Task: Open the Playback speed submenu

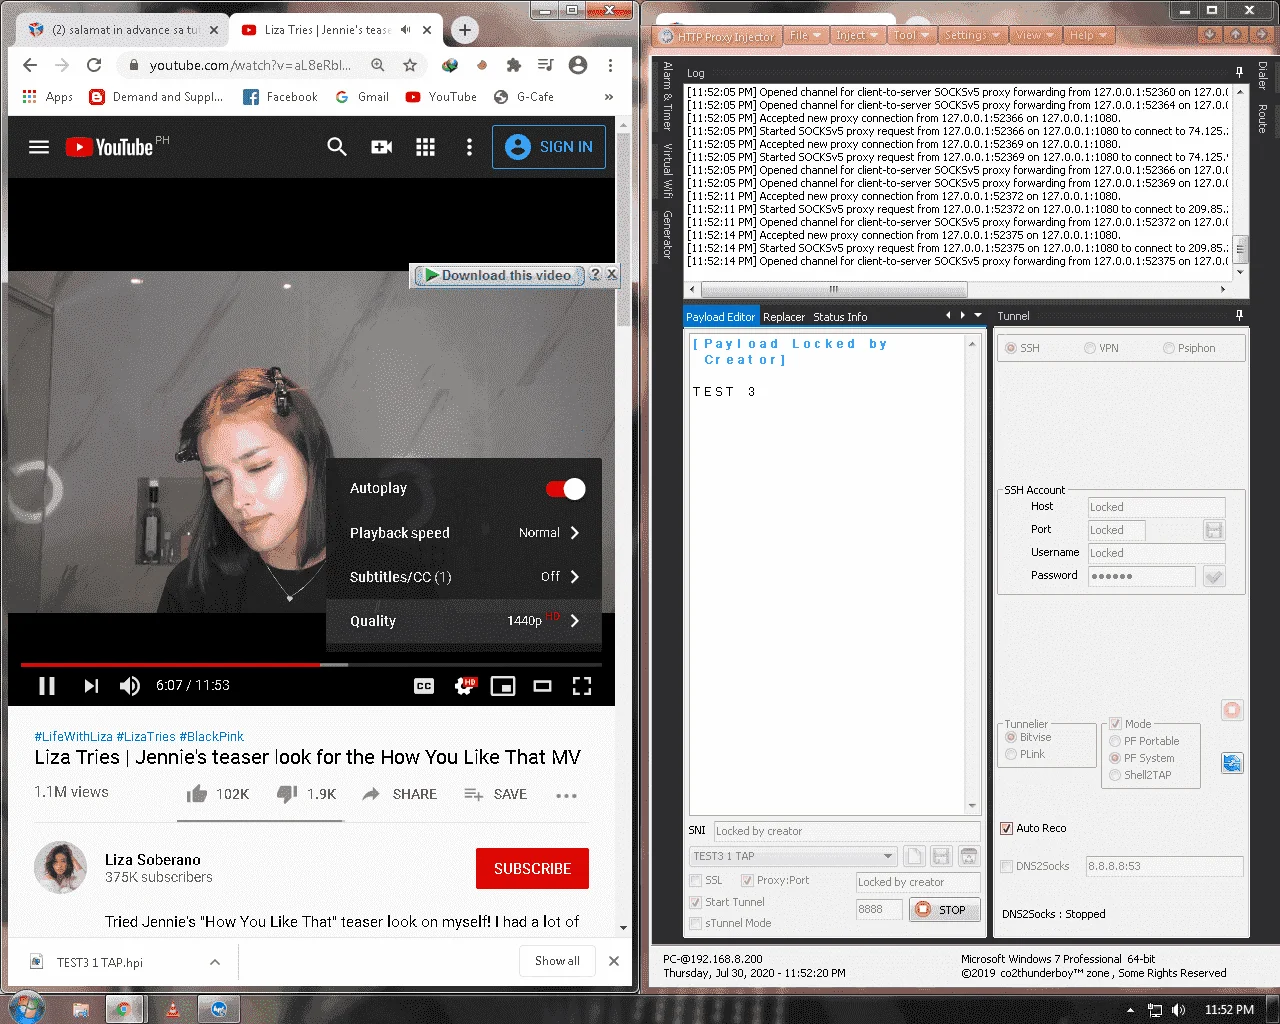Action: 464,533
